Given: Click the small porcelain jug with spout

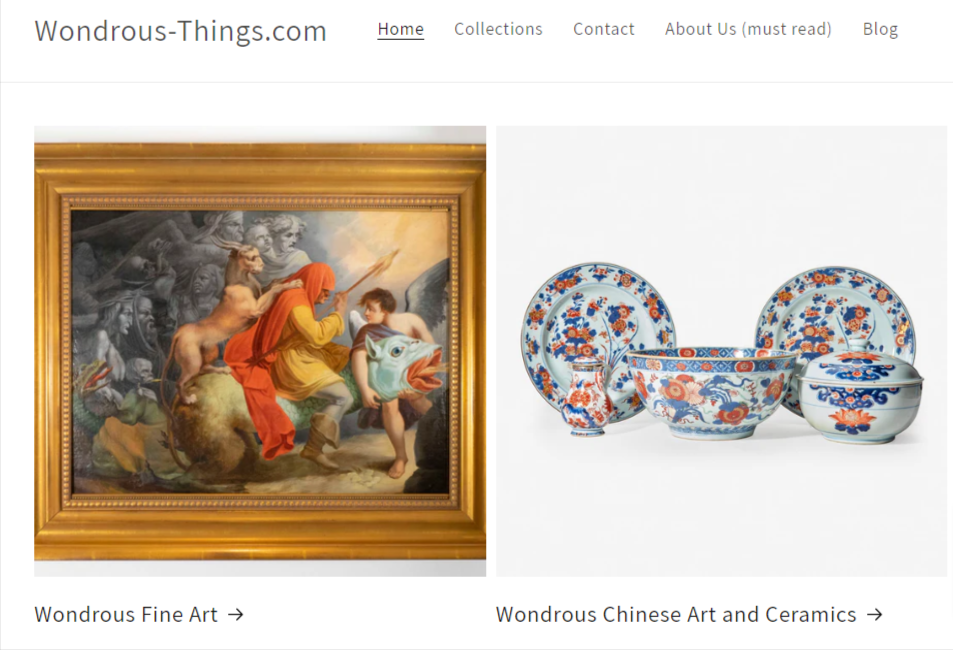Looking at the screenshot, I should pos(587,396).
